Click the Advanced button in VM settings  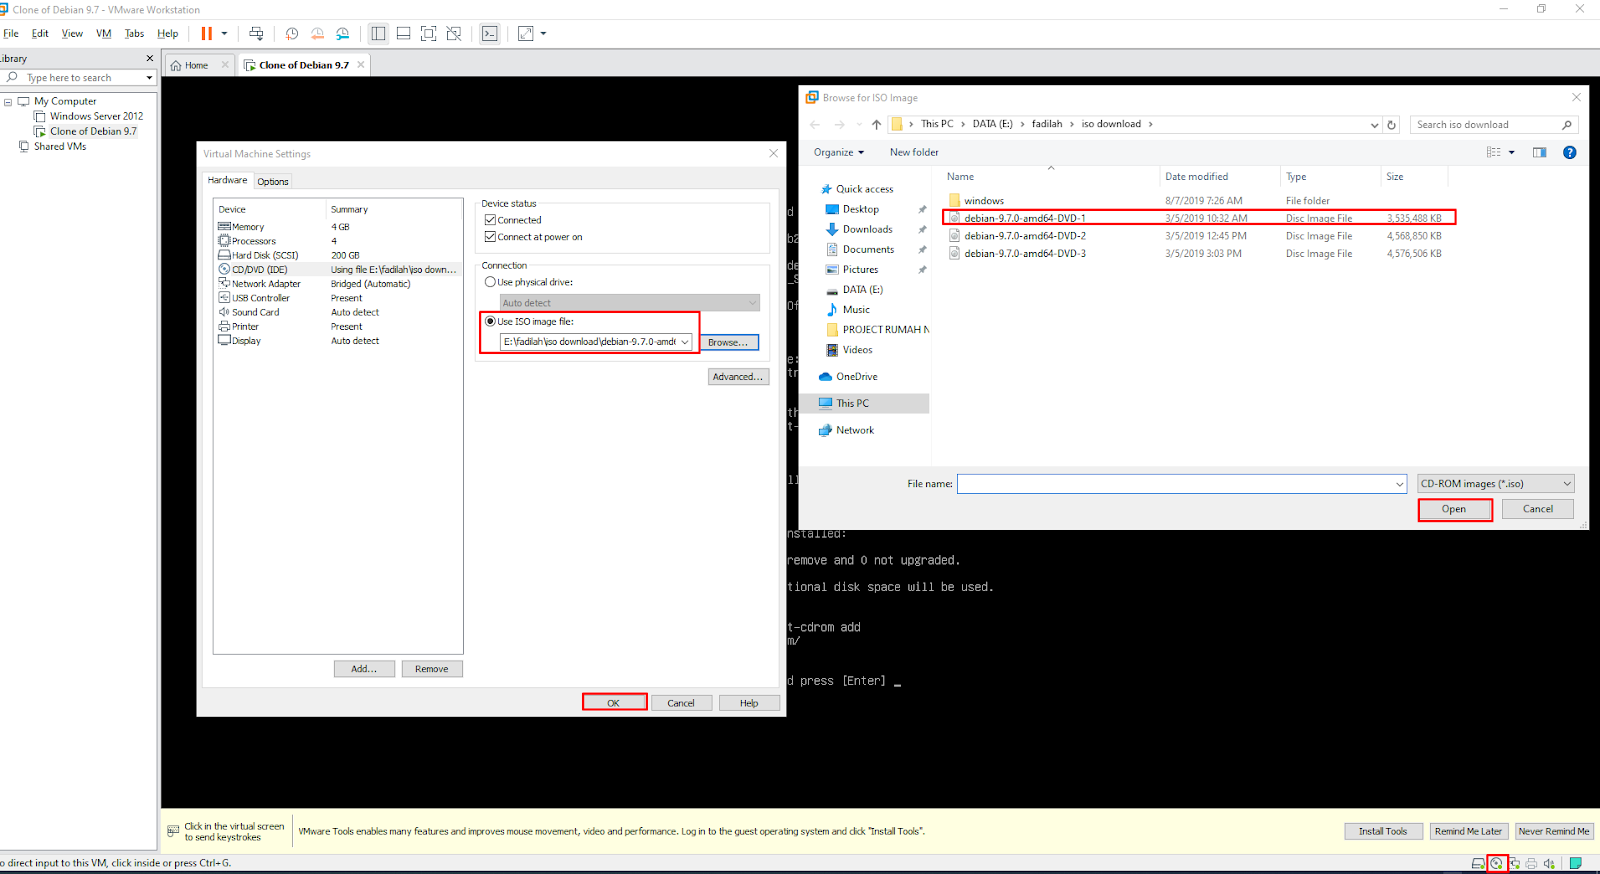tap(738, 377)
